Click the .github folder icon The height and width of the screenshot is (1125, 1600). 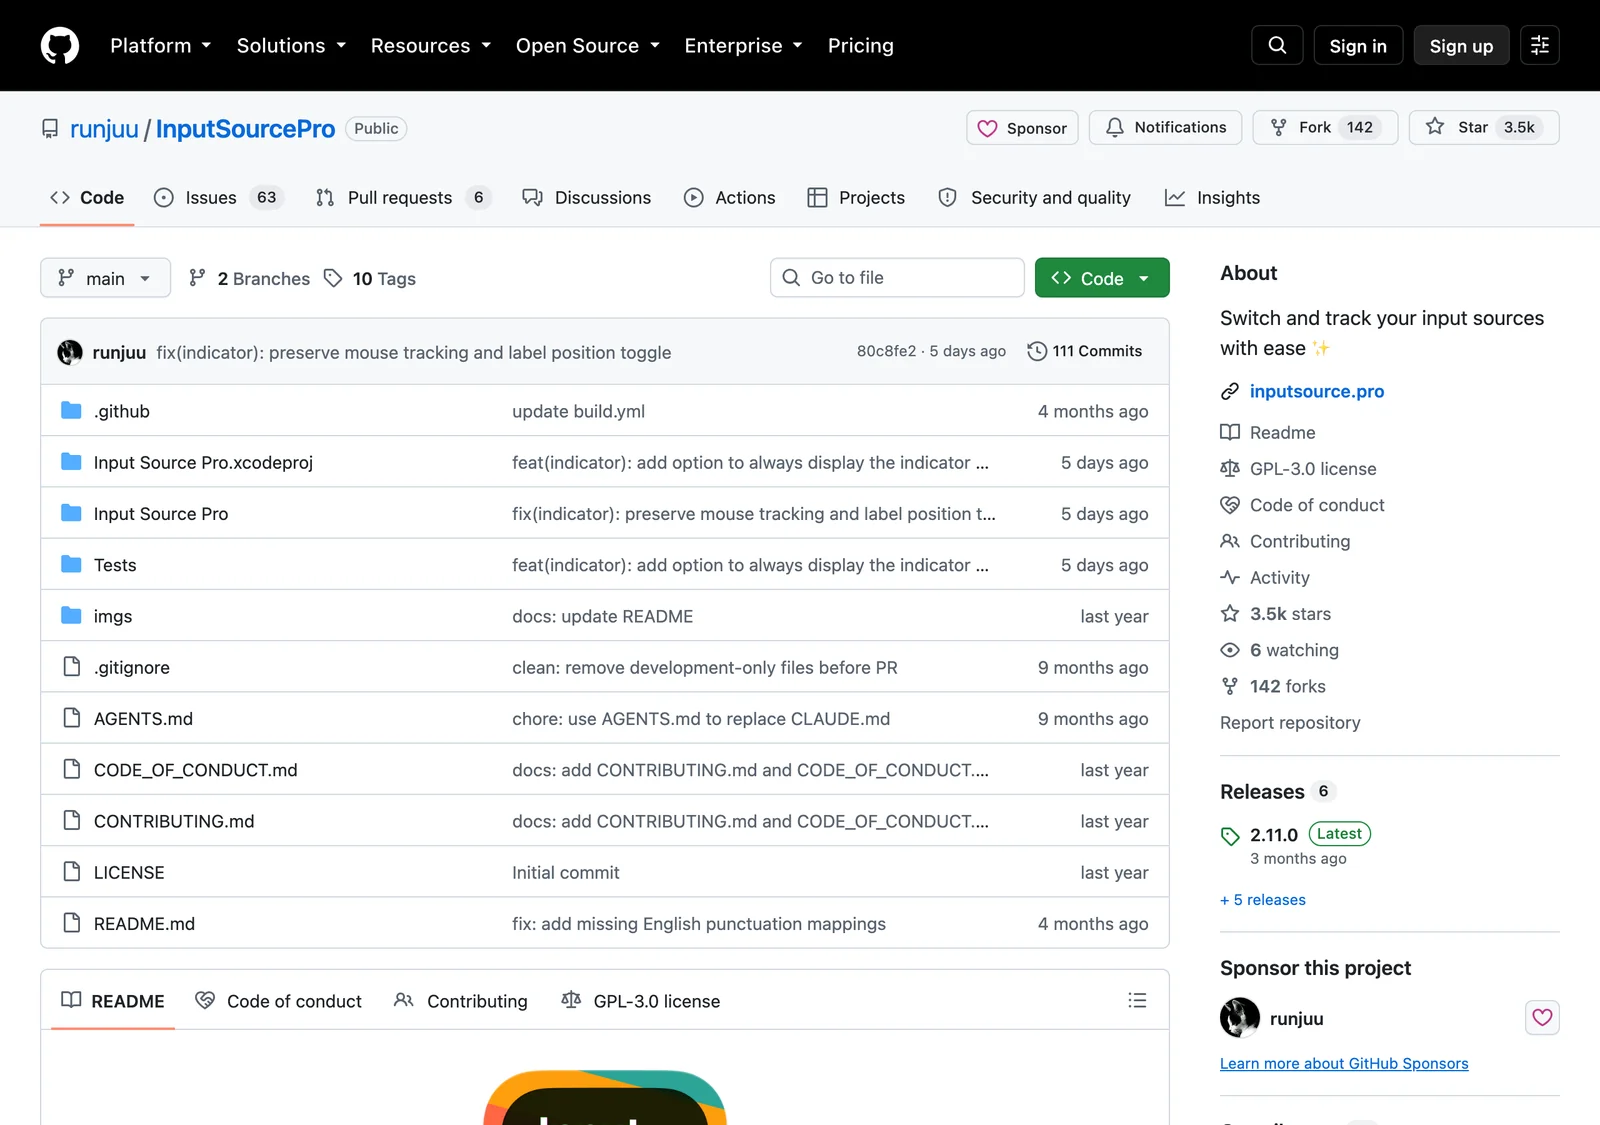click(71, 411)
